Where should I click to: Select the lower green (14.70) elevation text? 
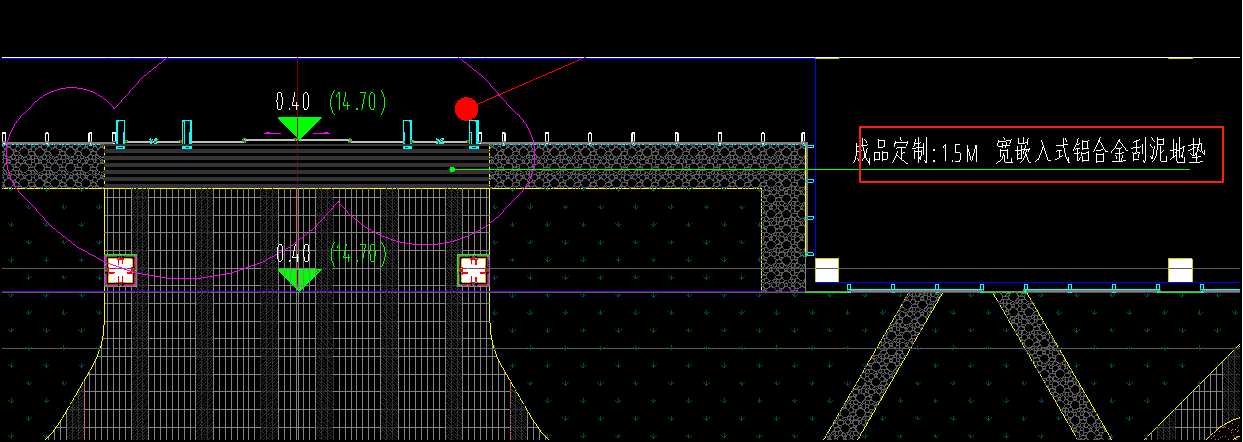(x=357, y=254)
